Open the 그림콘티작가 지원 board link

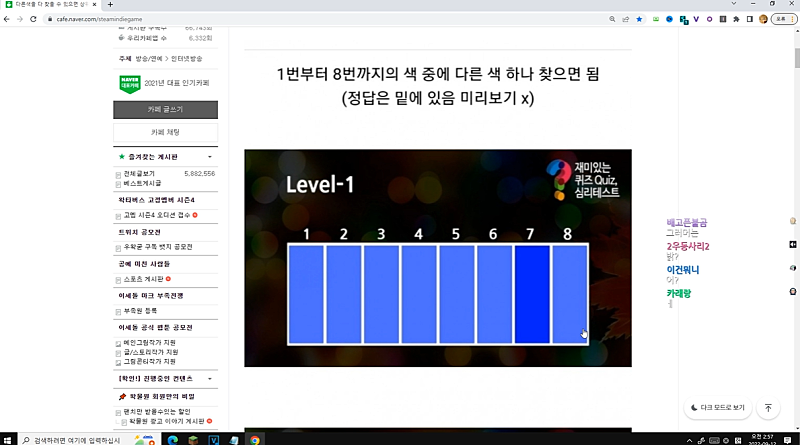pyautogui.click(x=149, y=361)
